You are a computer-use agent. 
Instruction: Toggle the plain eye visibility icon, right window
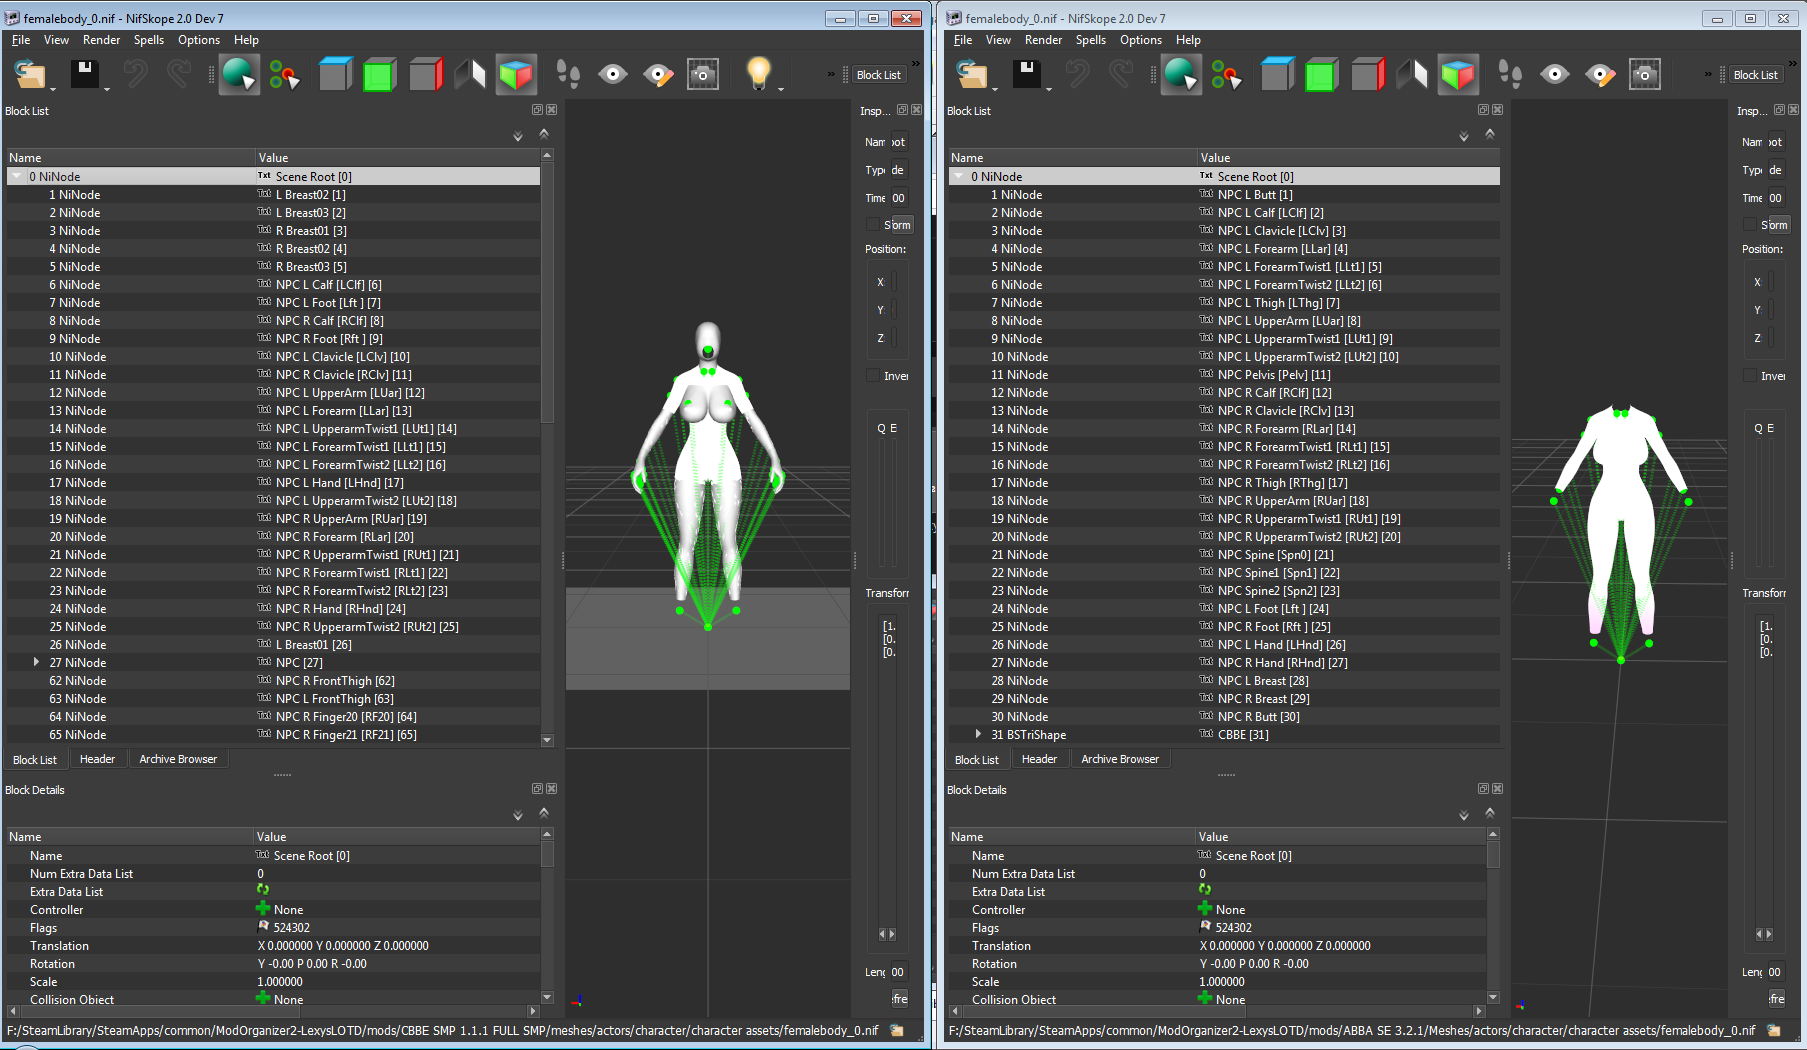(1555, 75)
